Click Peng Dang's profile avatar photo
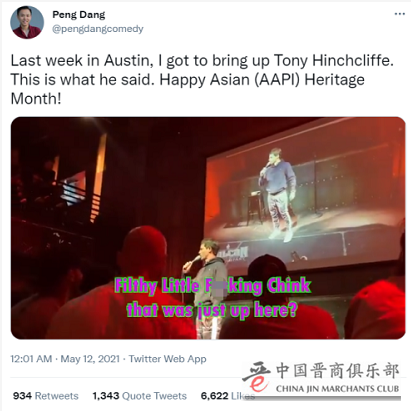This screenshot has width=411, height=411. (x=27, y=22)
